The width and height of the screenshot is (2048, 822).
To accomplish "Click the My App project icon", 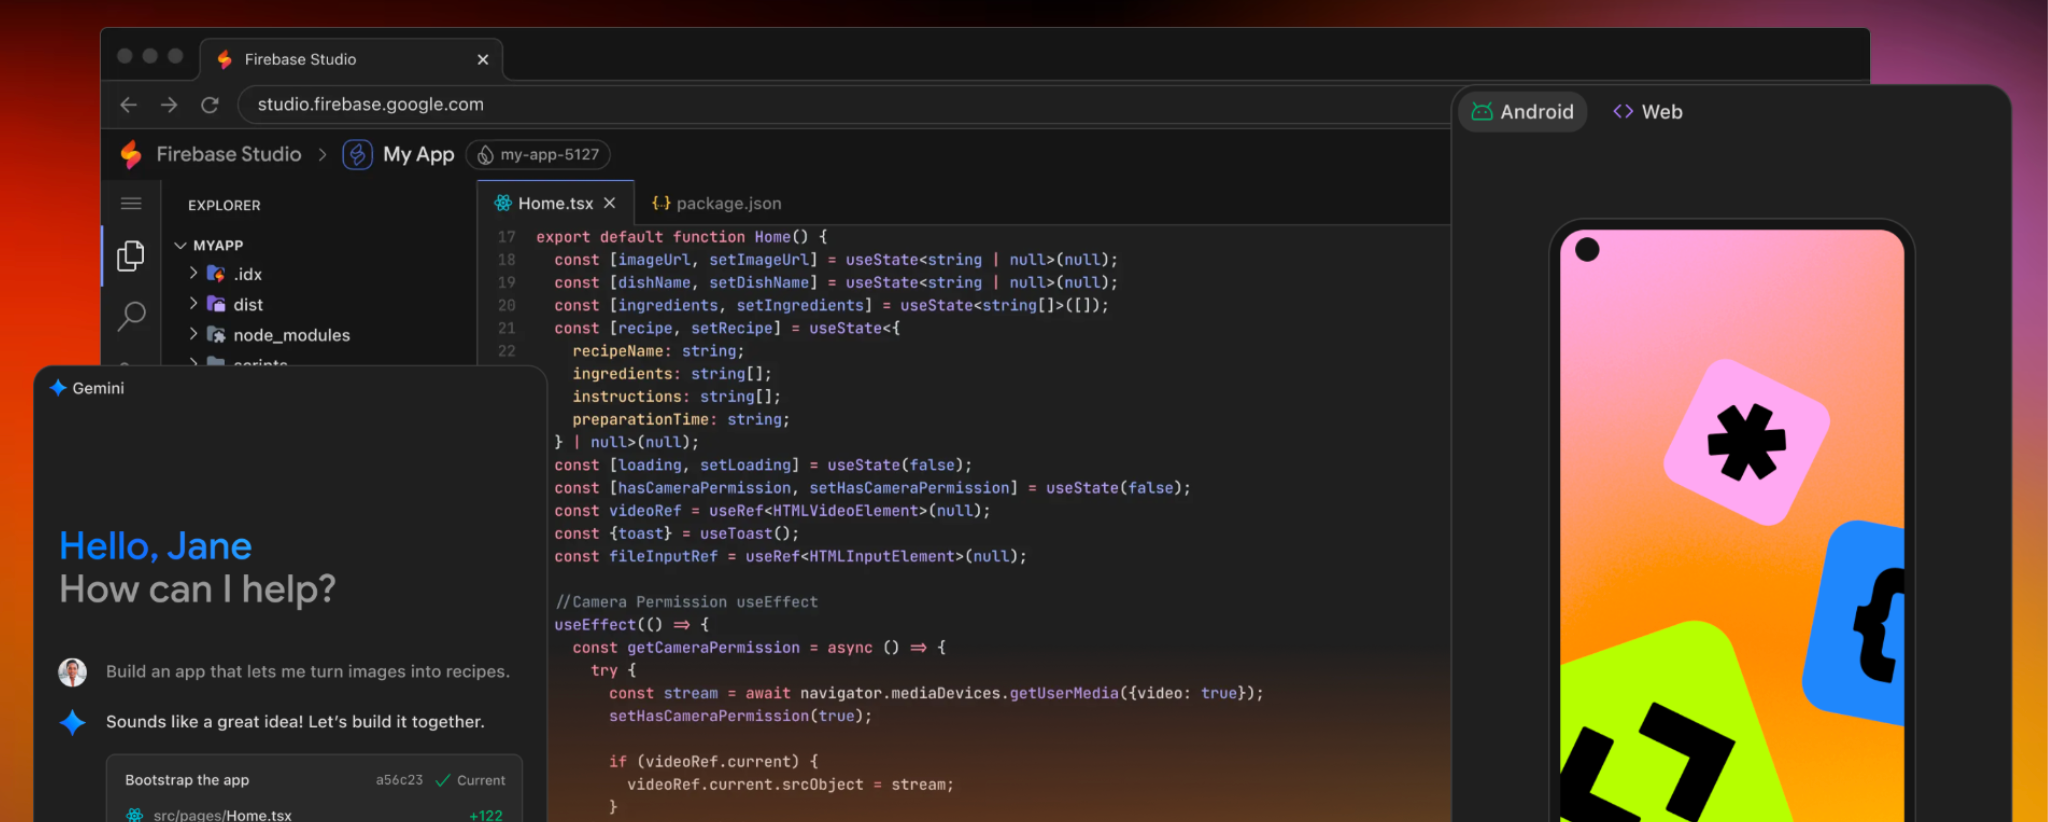I will pos(357,155).
